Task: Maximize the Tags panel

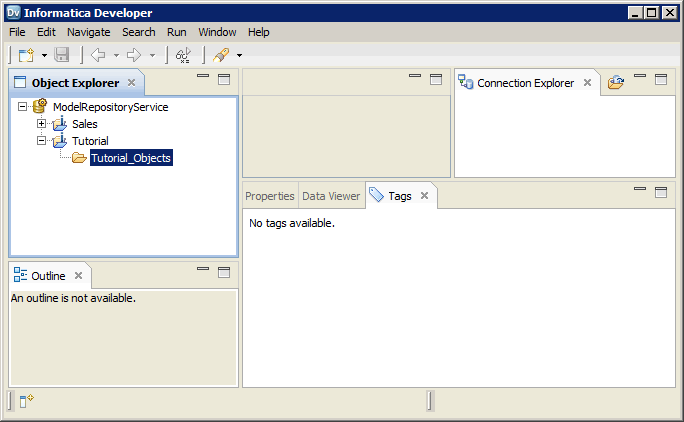Action: pyautogui.click(x=661, y=192)
